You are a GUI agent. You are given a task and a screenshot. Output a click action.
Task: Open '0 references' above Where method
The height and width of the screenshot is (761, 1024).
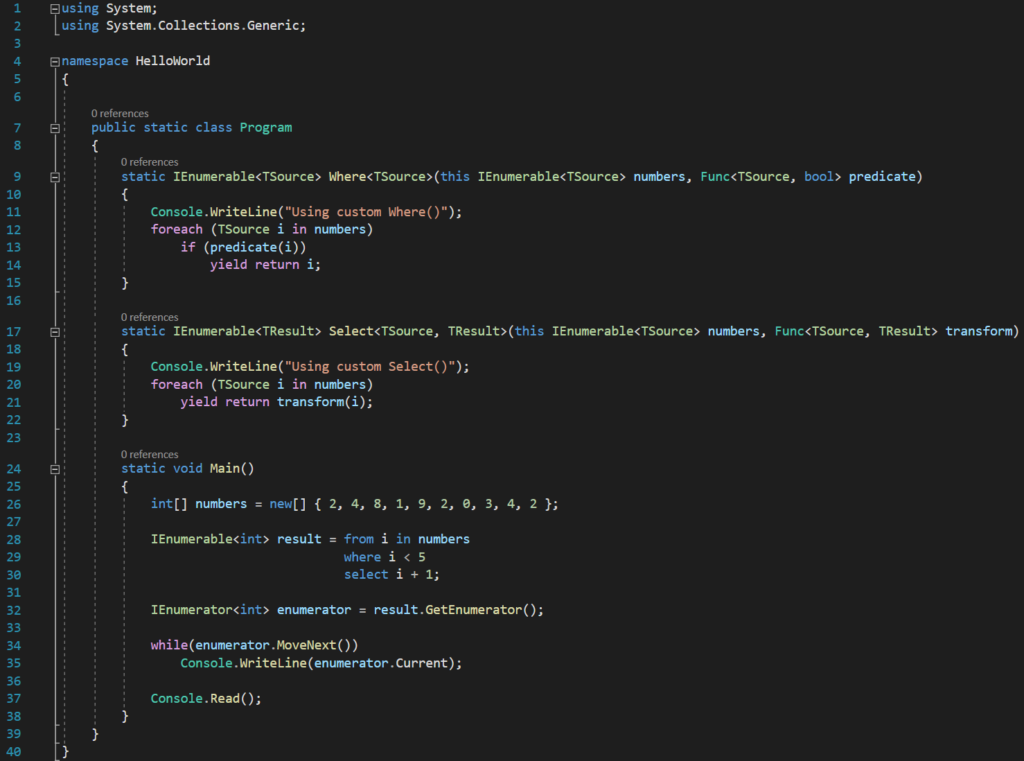149,162
